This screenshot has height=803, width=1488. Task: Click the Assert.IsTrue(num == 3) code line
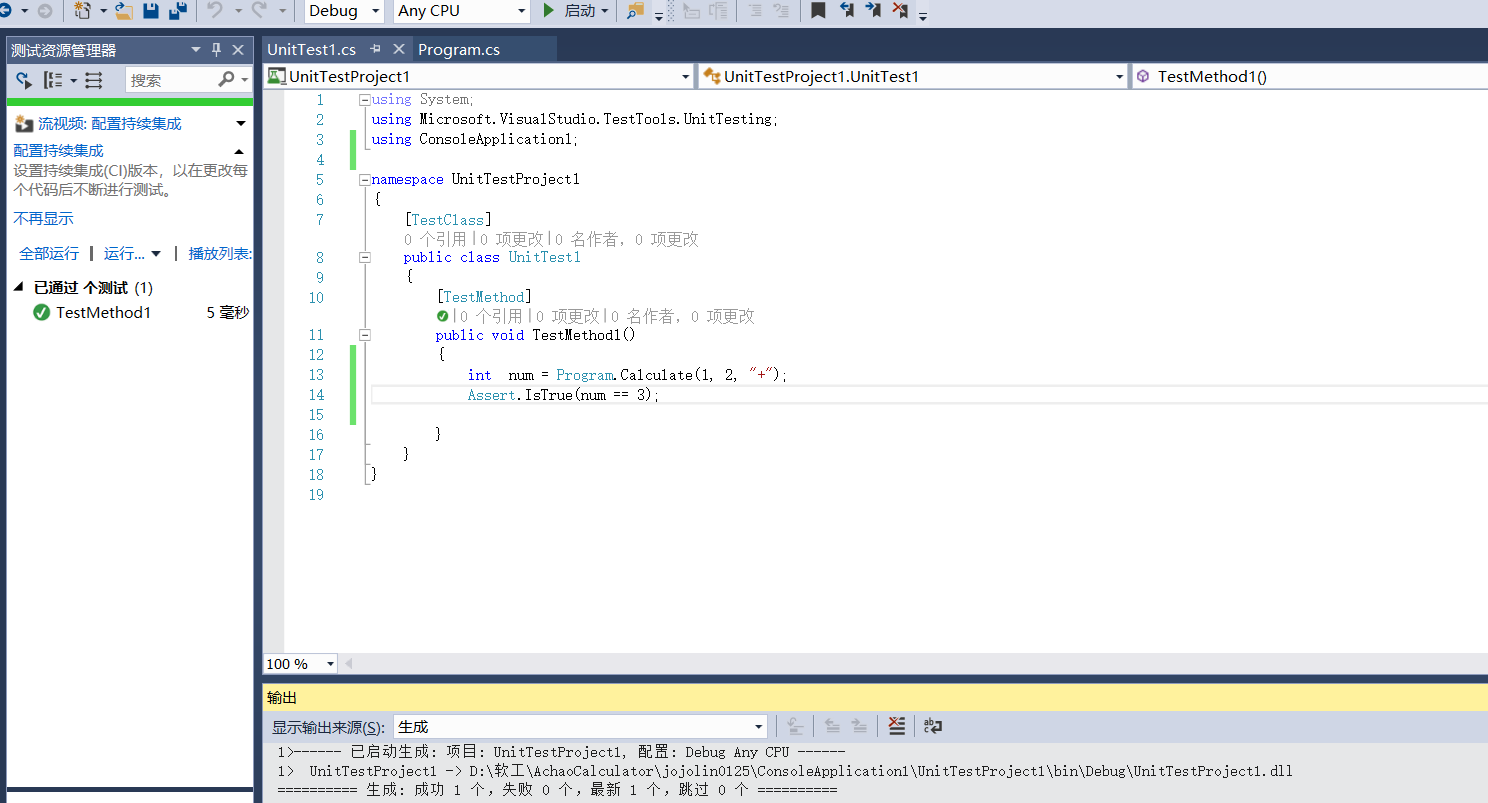[x=564, y=395]
